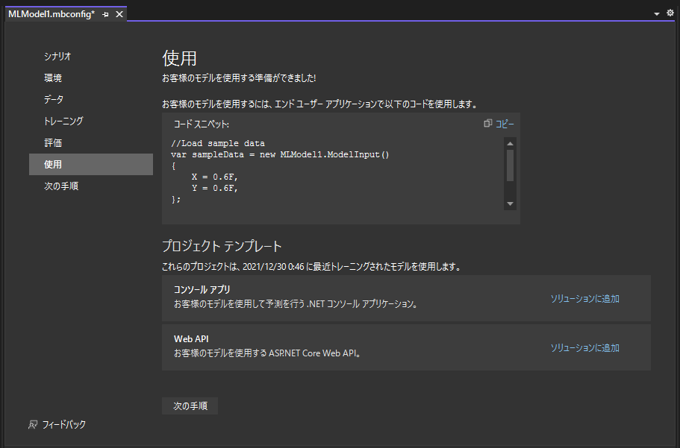Add Web API to the solution
The image size is (680, 448).
585,348
